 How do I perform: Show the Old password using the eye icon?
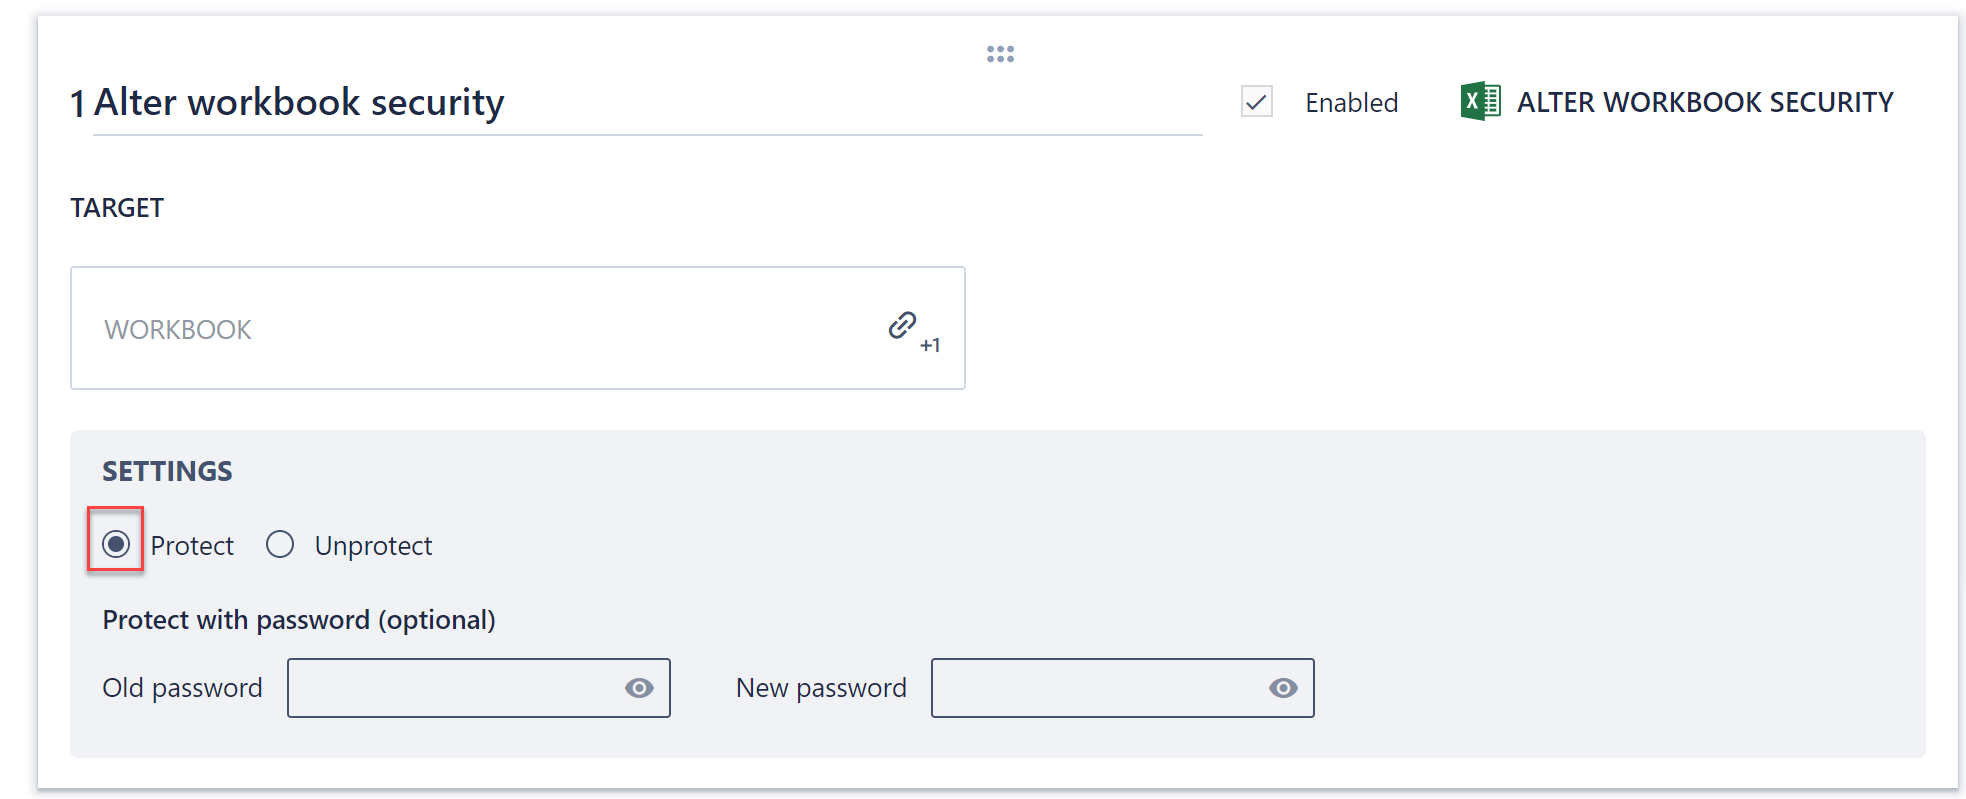tap(641, 688)
